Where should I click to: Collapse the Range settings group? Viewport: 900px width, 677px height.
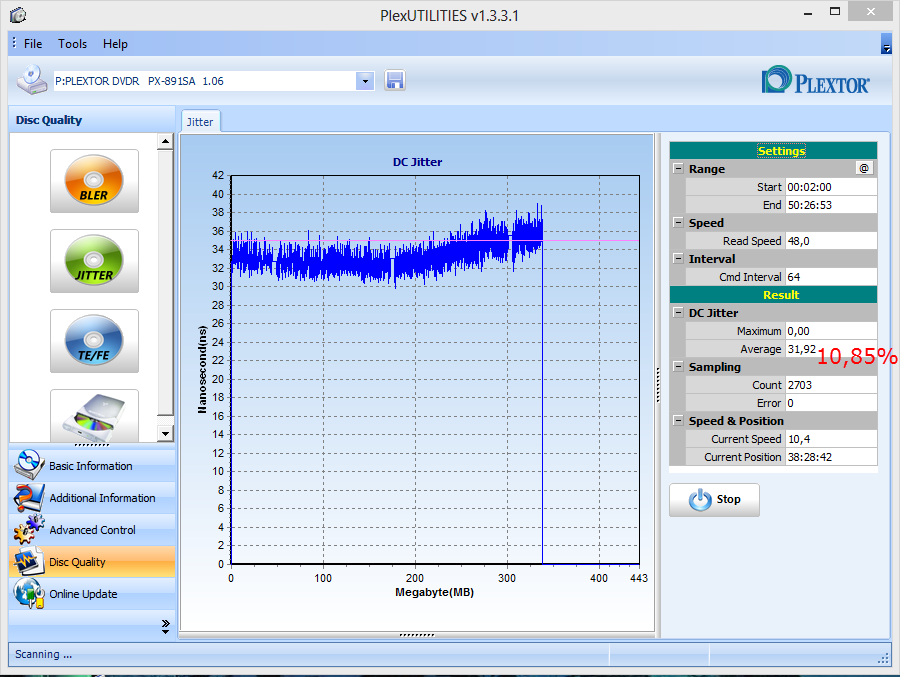click(x=678, y=169)
